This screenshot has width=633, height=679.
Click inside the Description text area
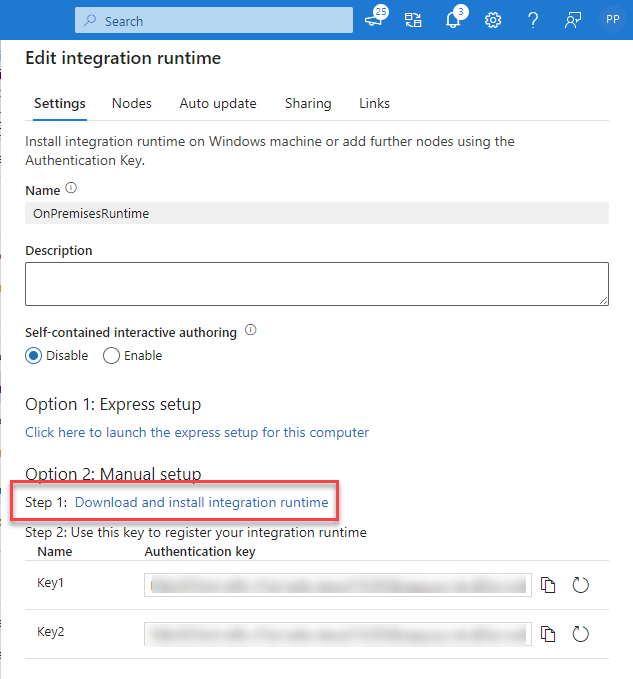(x=317, y=284)
